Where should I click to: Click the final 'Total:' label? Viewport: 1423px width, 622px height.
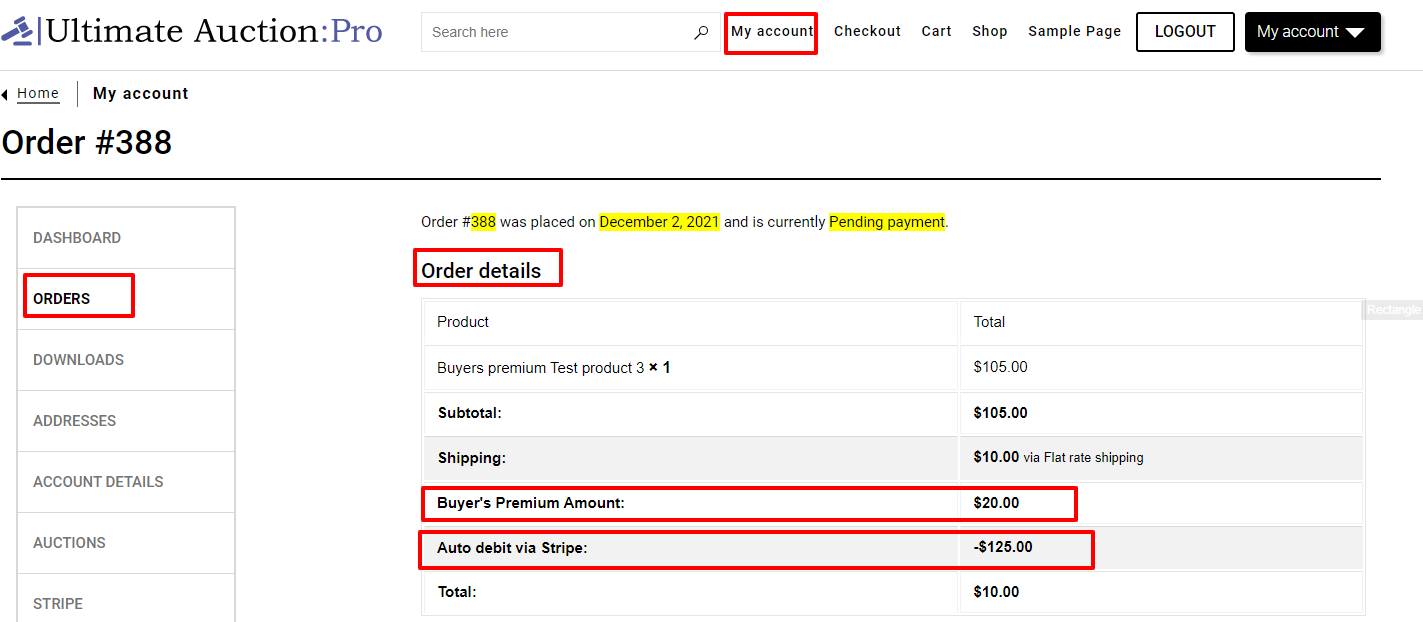pos(457,592)
